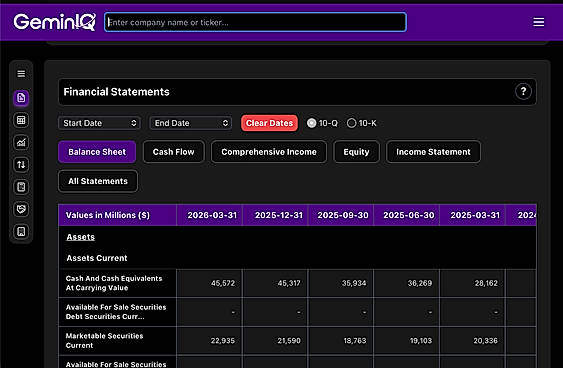This screenshot has height=368, width=563.
Task: Click the up-down arrows icon in the sidebar
Action: click(21, 164)
